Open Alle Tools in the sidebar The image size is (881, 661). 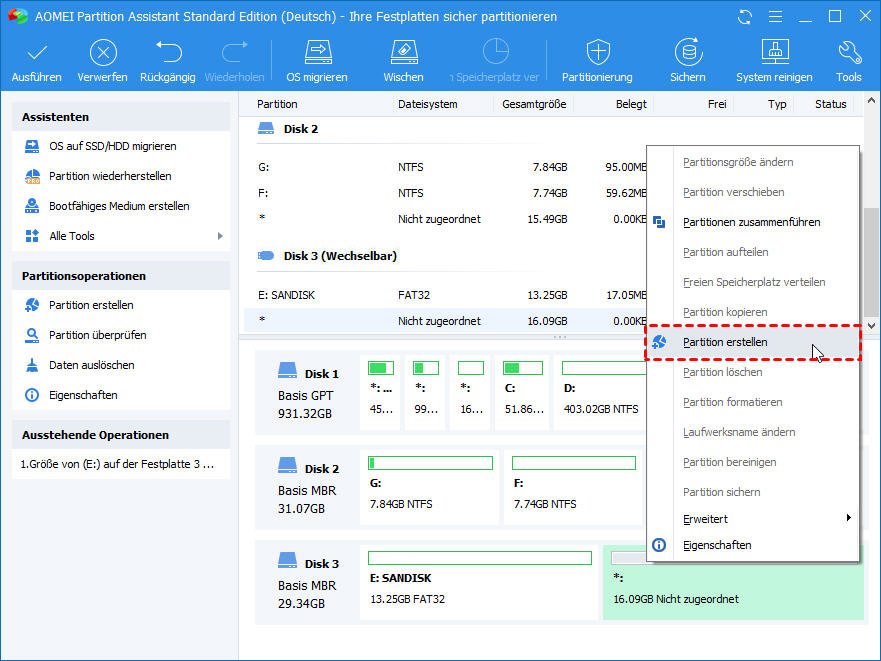pos(71,236)
